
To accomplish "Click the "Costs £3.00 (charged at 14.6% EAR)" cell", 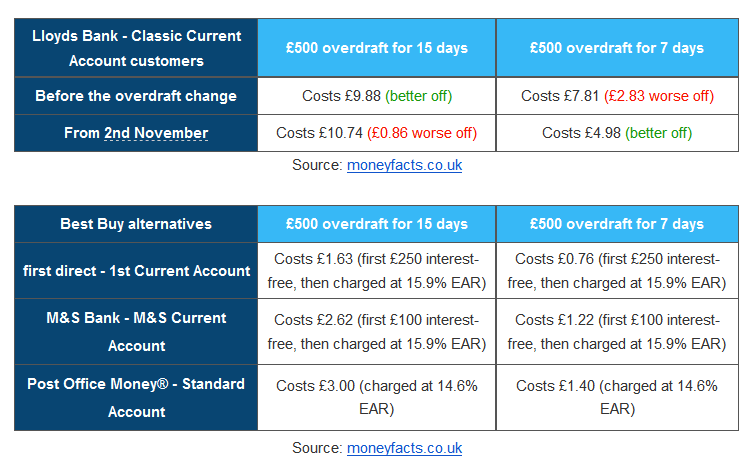I will pos(377,397).
